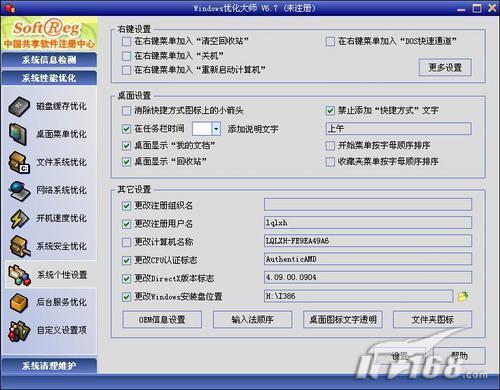The image size is (500, 390).
Task: Focus empty 注册组织名 input field
Action: [368, 205]
